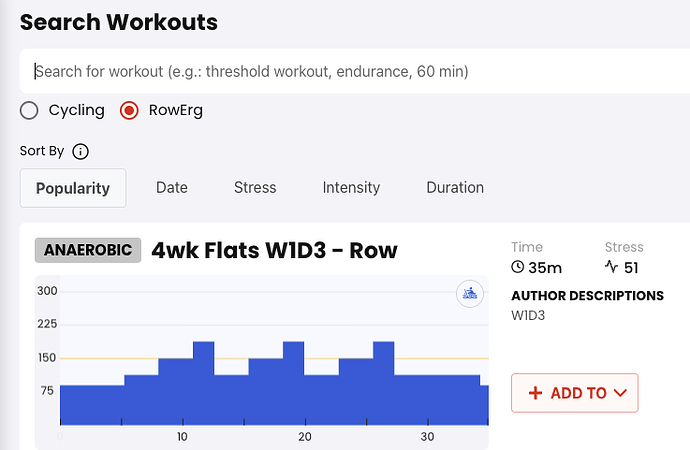Sort workouts by Duration
Viewport: 690px width, 450px height.
pyautogui.click(x=455, y=188)
